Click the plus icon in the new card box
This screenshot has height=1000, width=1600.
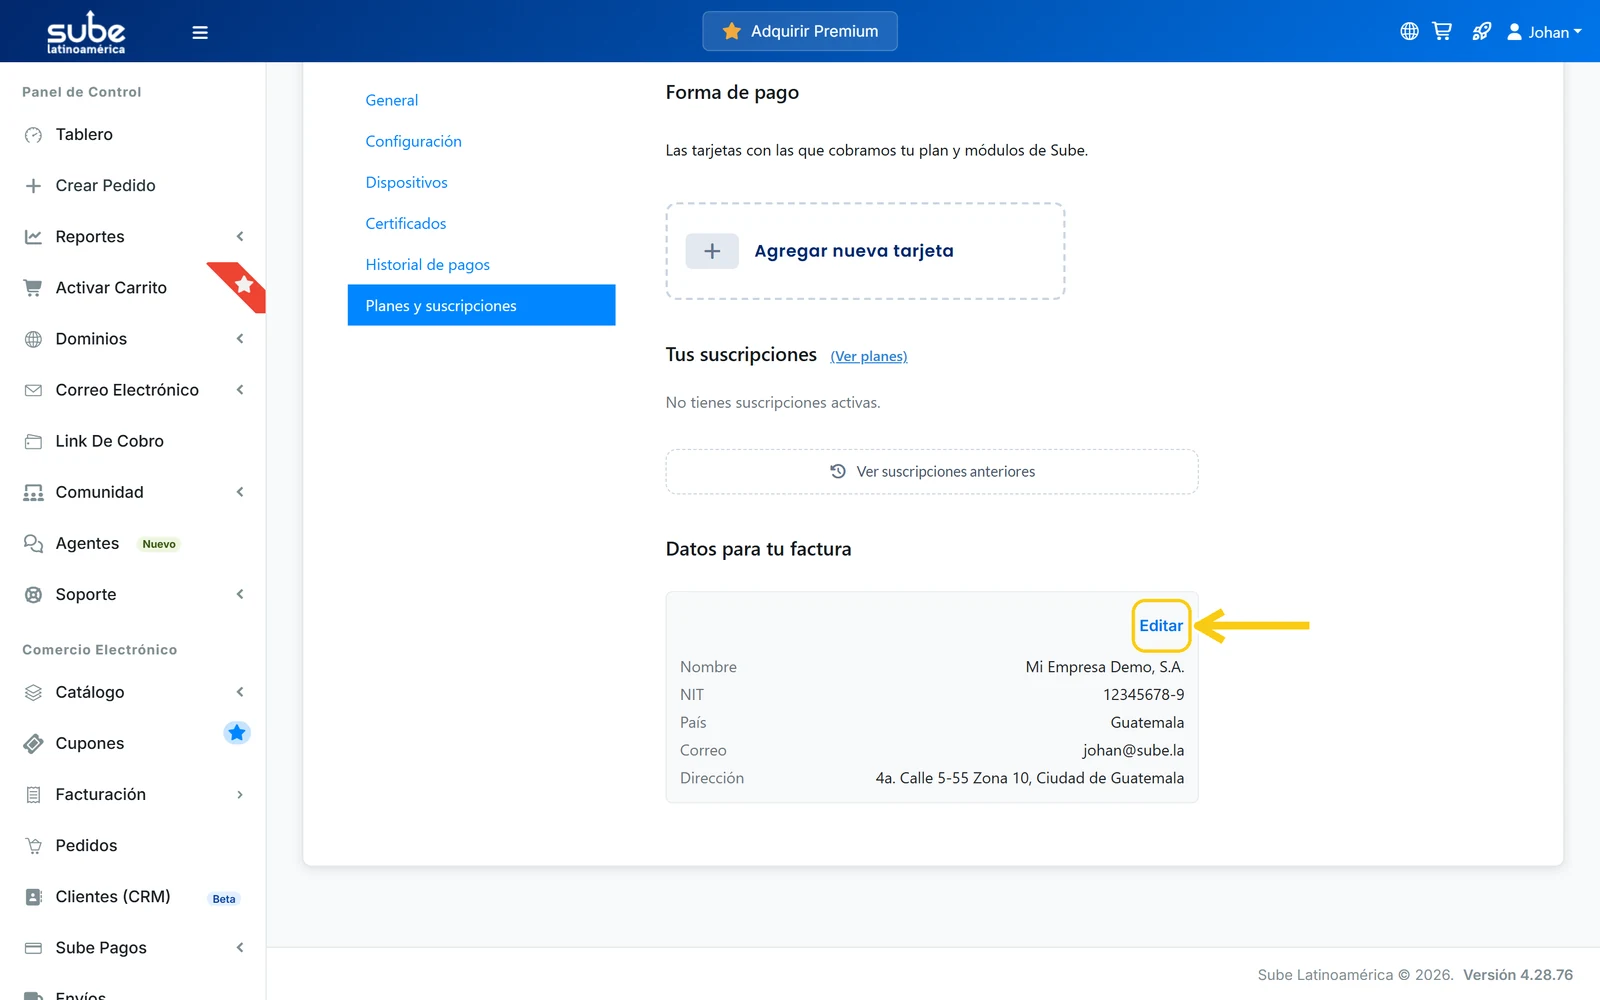point(712,251)
